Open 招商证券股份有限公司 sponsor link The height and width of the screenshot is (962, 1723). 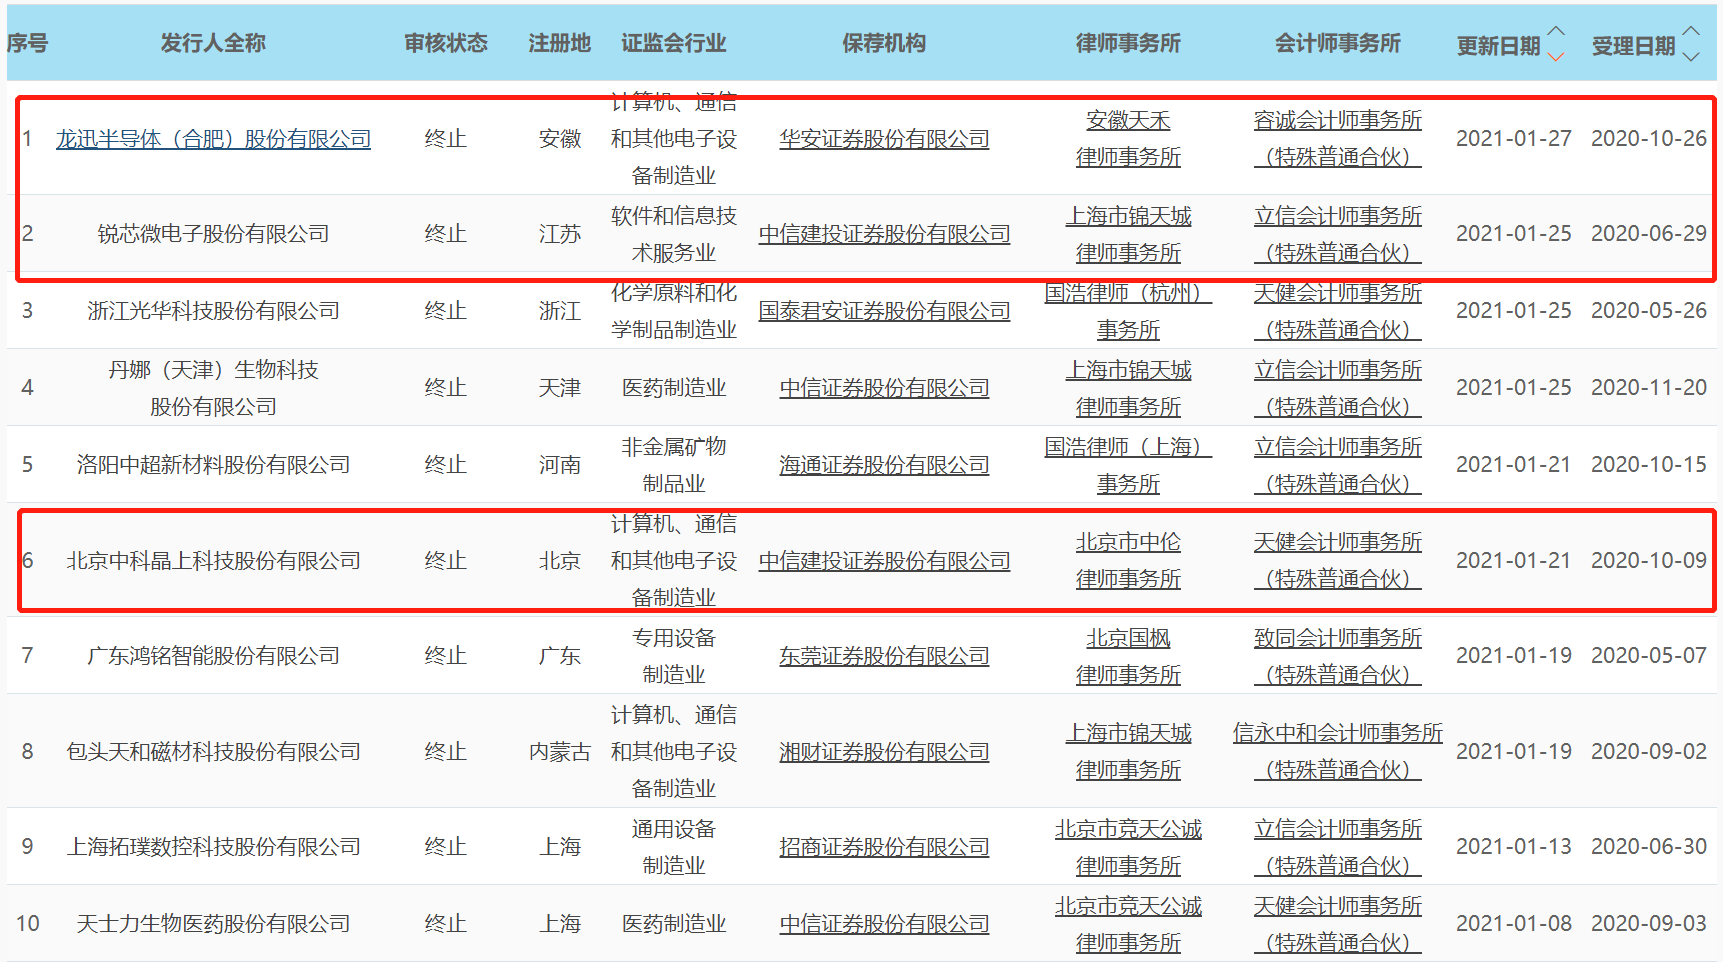884,847
